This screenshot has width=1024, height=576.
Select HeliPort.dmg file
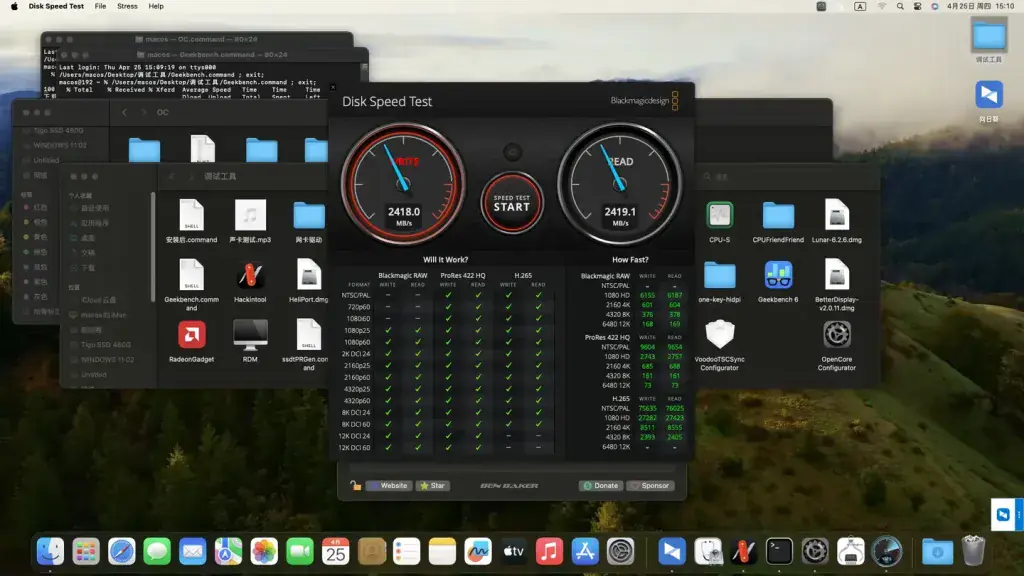pos(308,281)
